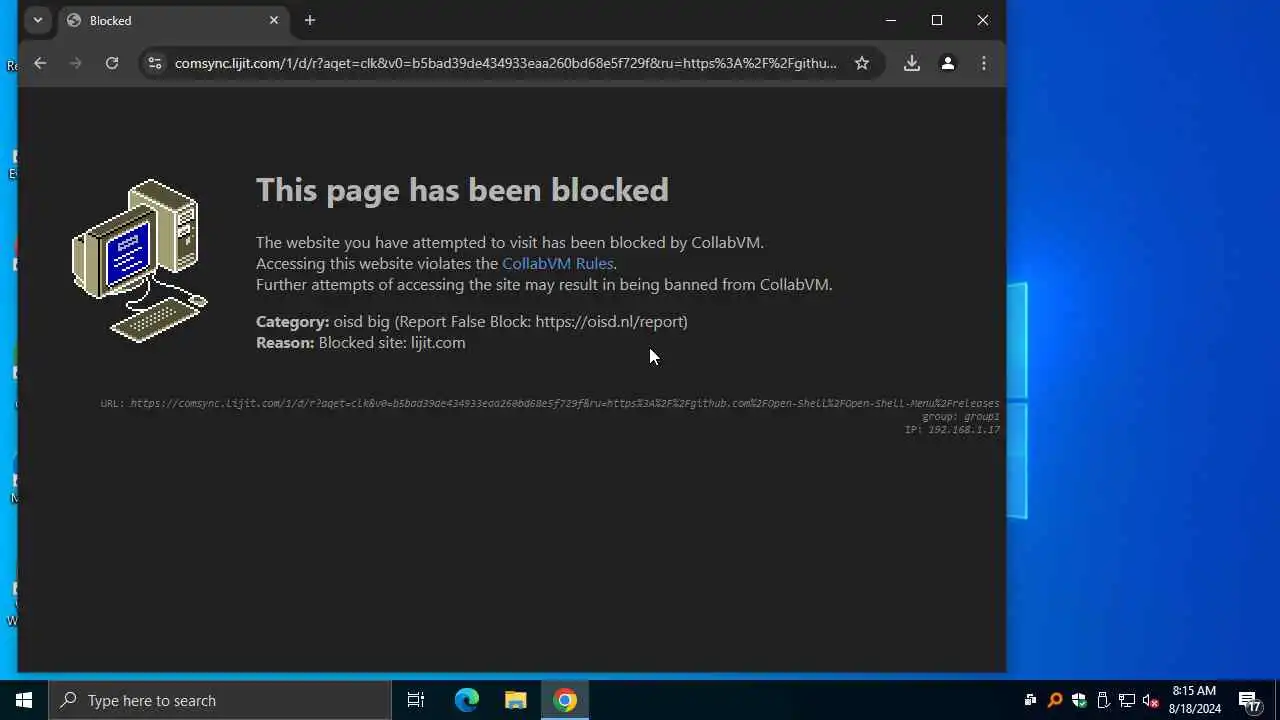The height and width of the screenshot is (720, 1280).
Task: Bookmark this page with the star icon
Action: point(862,63)
